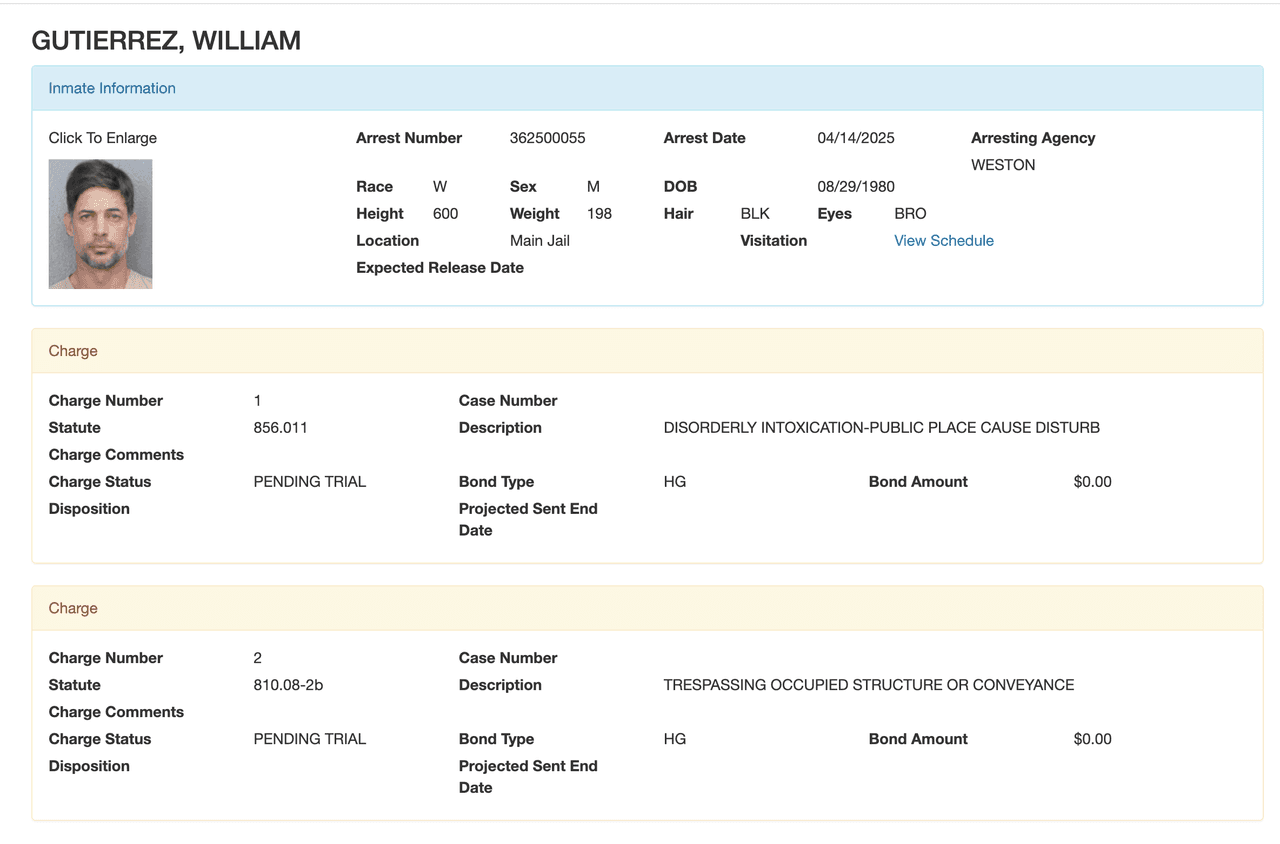Click the Arrest Number 362500055 value
The image size is (1280, 844).
pyautogui.click(x=547, y=137)
